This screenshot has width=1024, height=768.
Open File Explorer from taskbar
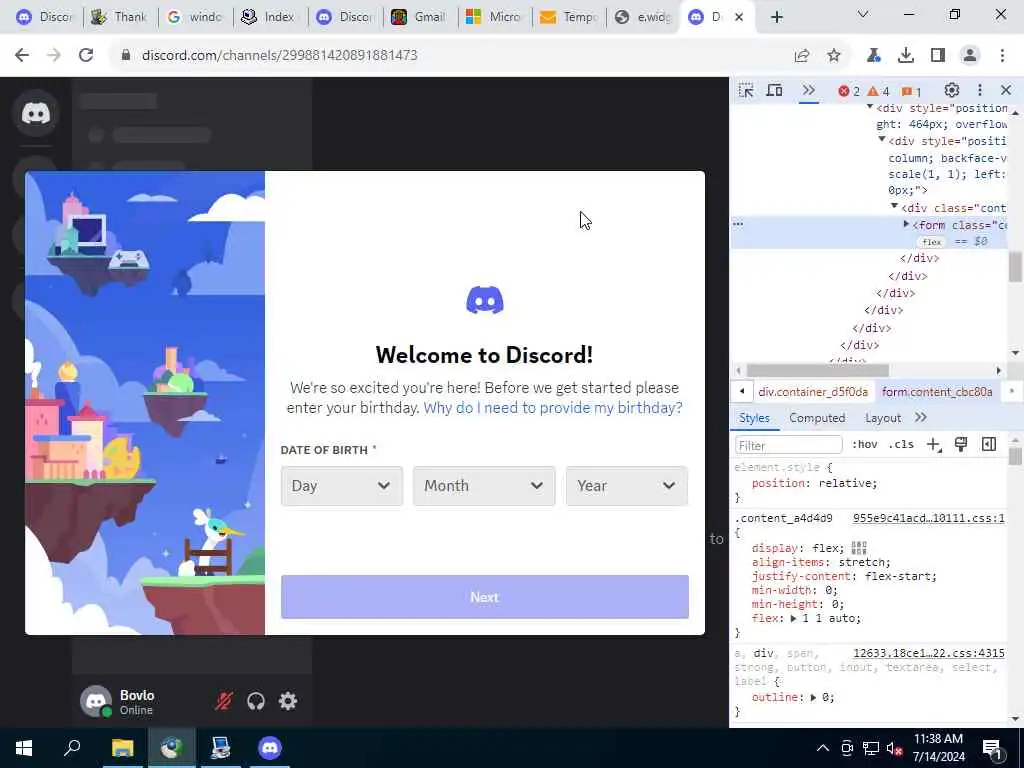[122, 748]
